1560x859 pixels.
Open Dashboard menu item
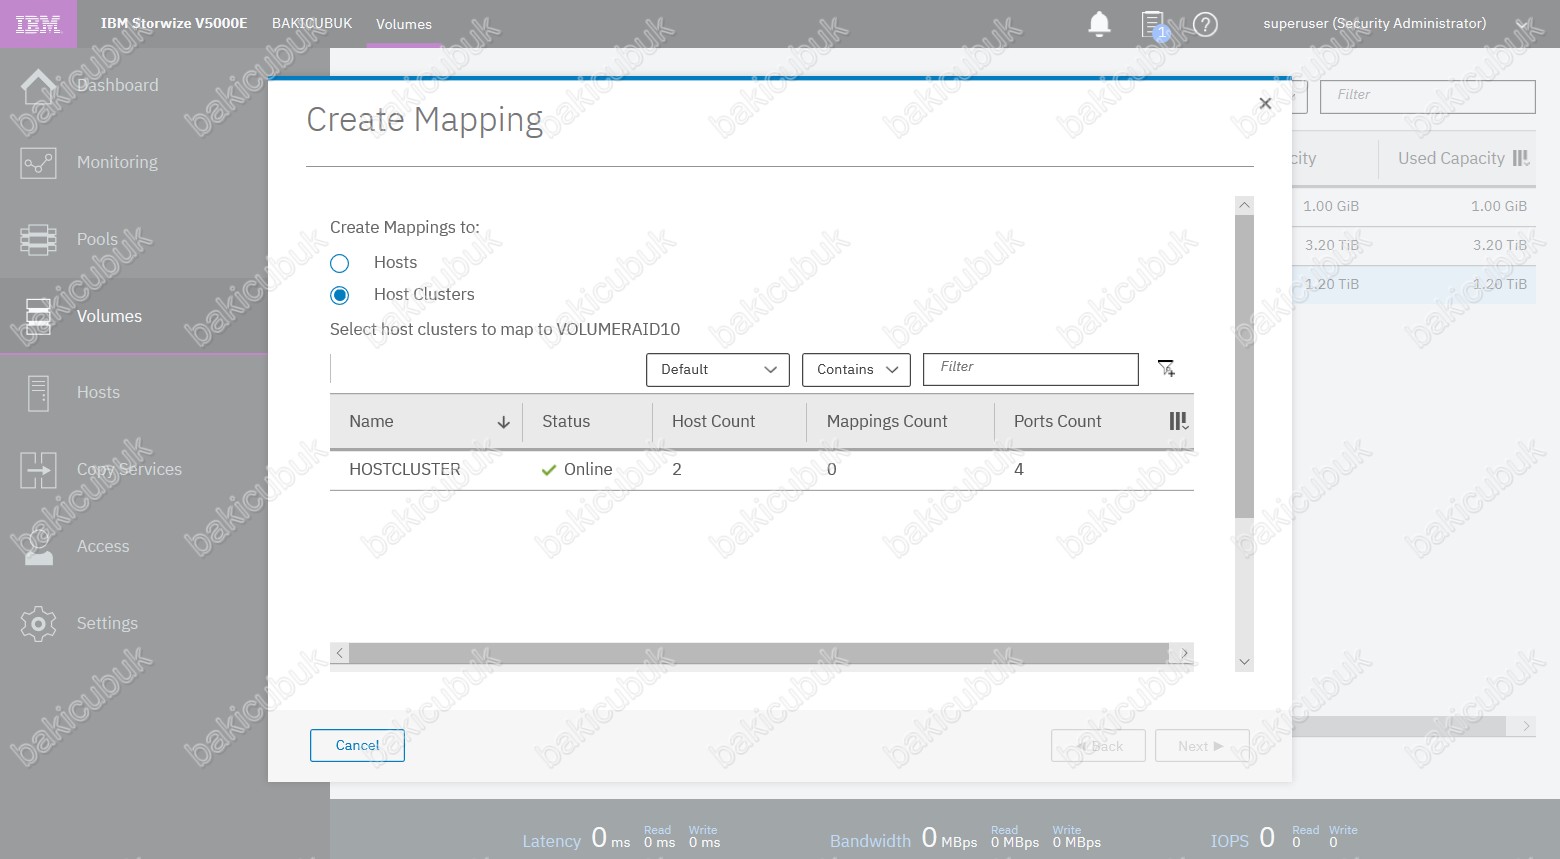(117, 86)
